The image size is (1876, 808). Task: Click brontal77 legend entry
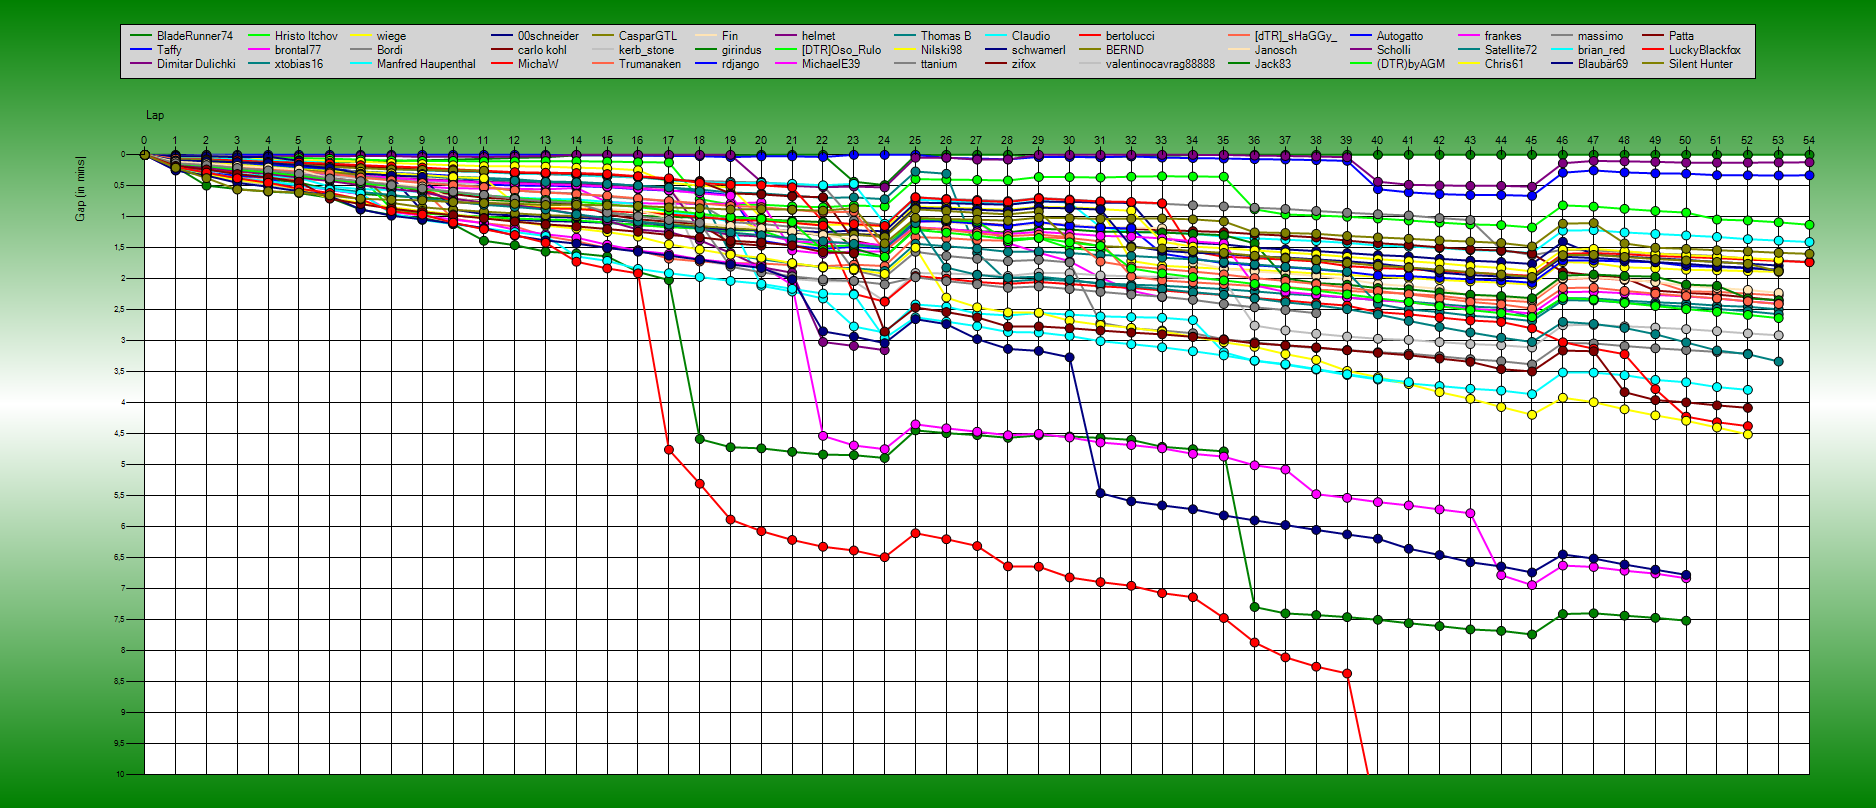point(298,50)
